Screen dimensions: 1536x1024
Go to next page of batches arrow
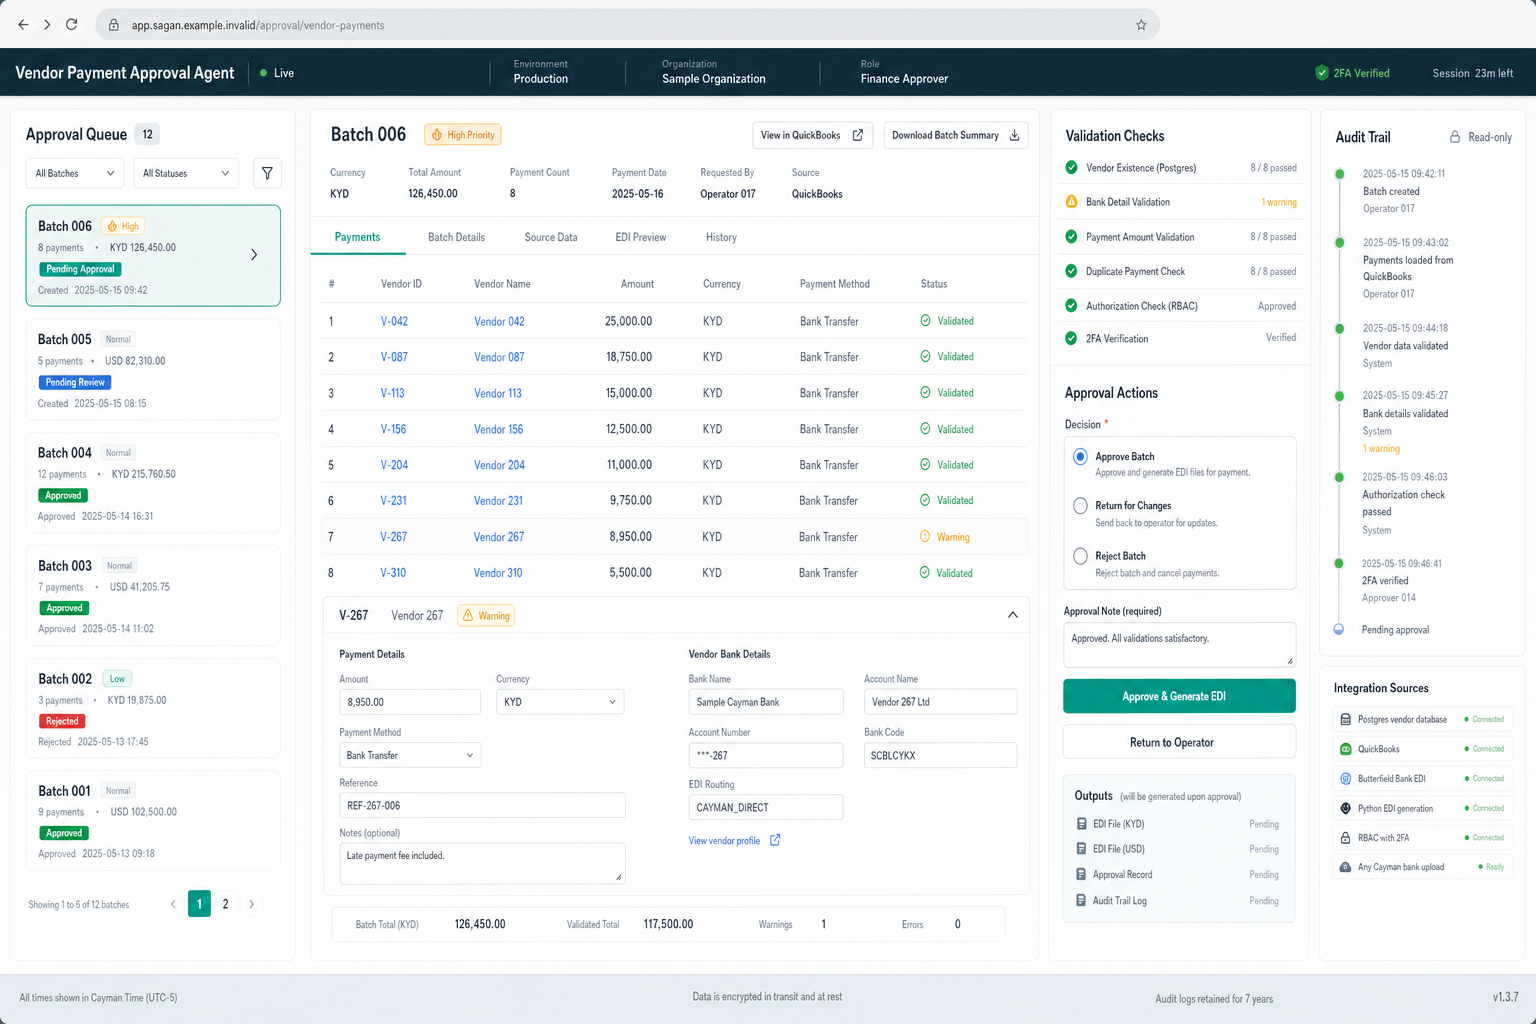[x=251, y=904]
